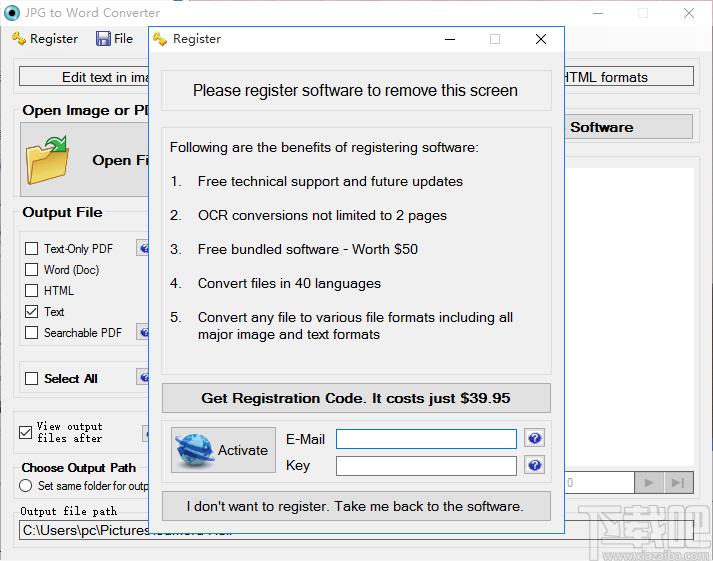Open Register menu in main window
The width and height of the screenshot is (713, 561).
pyautogui.click(x=45, y=39)
